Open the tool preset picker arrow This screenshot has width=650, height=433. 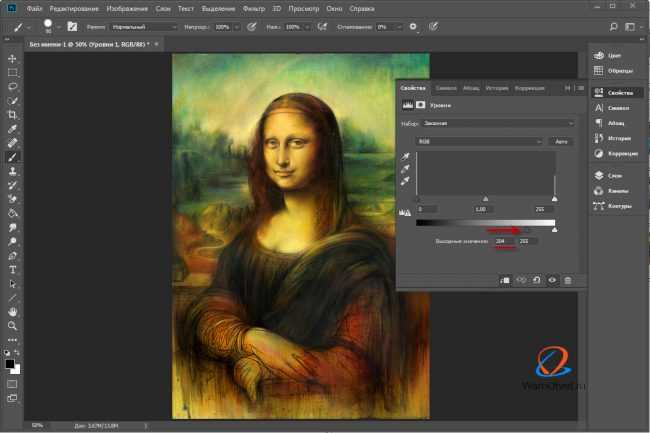point(29,27)
